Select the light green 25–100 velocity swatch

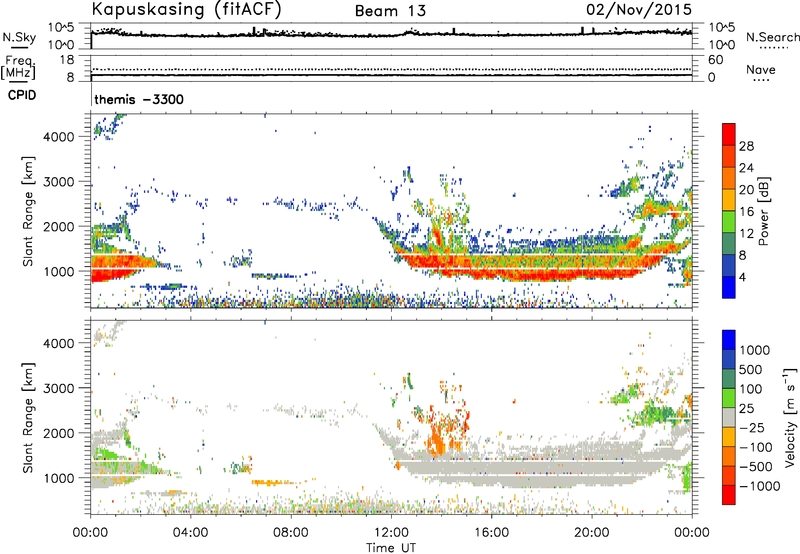click(x=729, y=398)
